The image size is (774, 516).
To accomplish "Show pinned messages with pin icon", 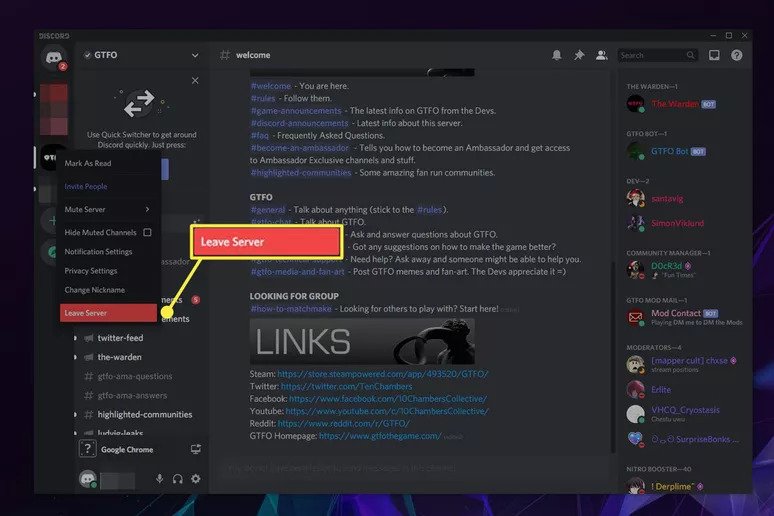I will pos(579,55).
